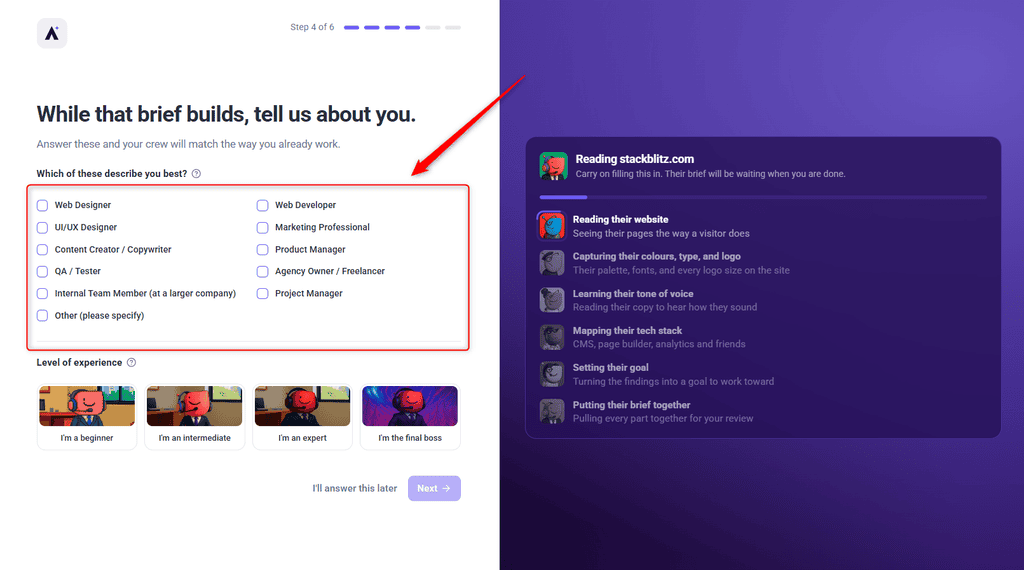The image size is (1024, 570).
Task: Click 'Mapping their tech stack' title
Action: (627, 331)
